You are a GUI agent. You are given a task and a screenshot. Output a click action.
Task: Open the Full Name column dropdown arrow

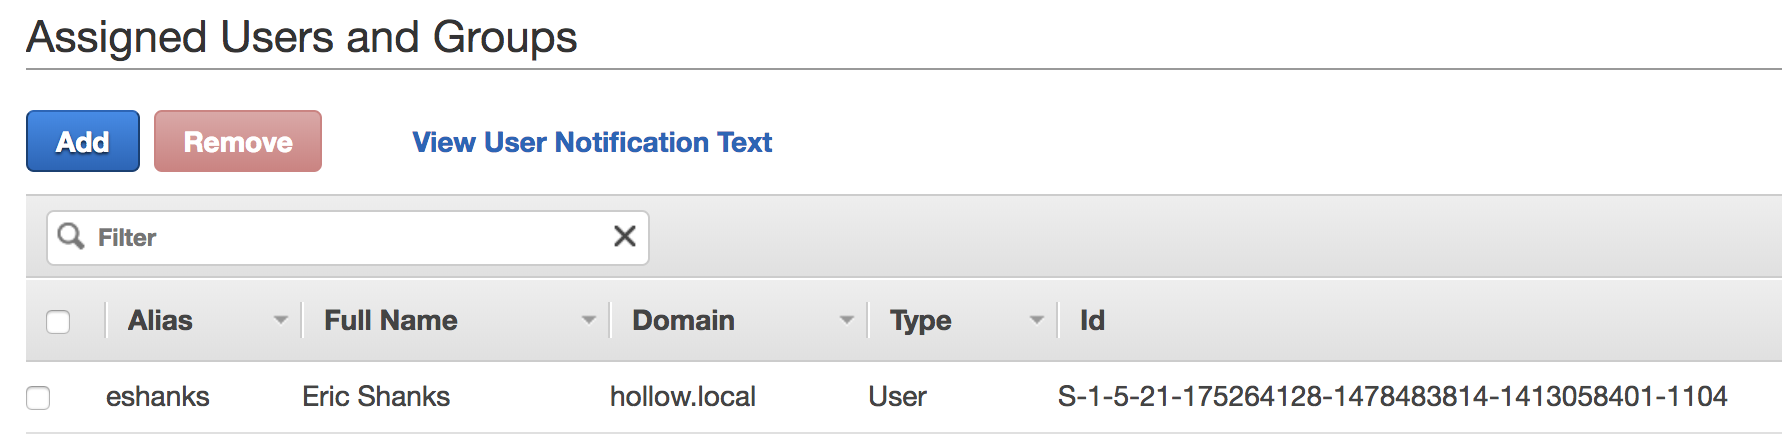[x=589, y=320]
